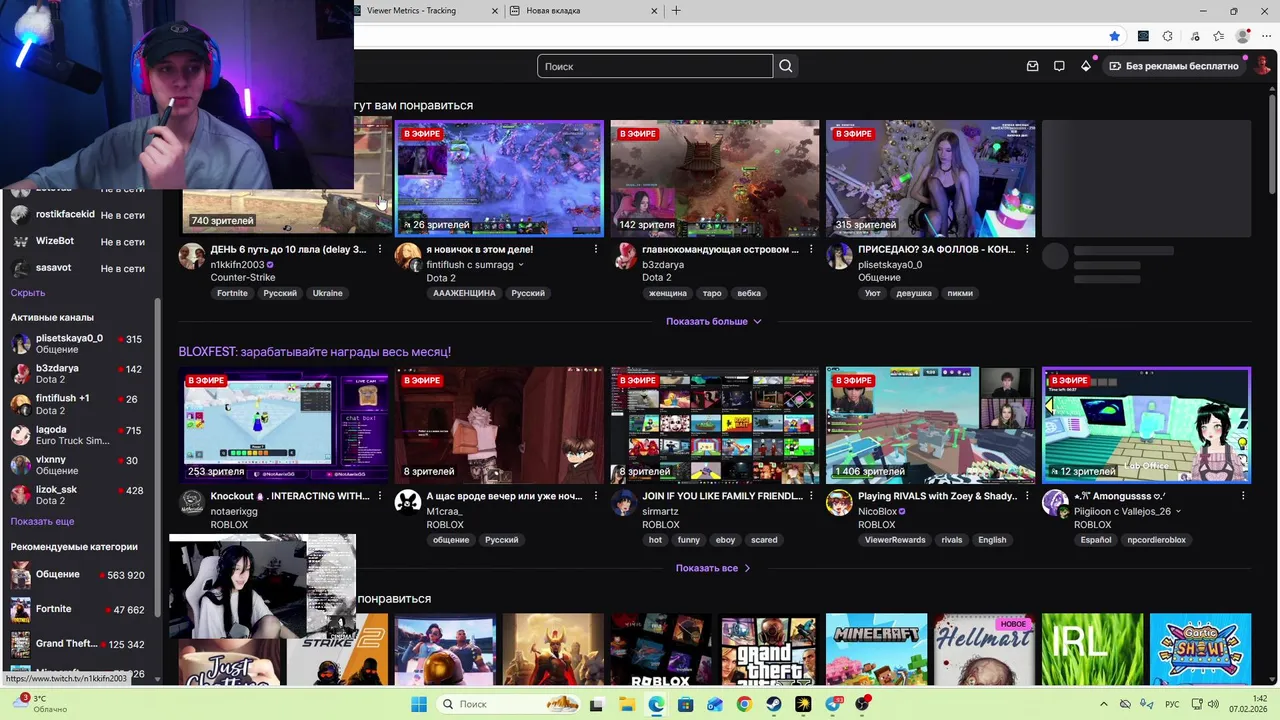The image size is (1280, 720).
Task: Click the Twitch search input field
Action: [x=655, y=66]
